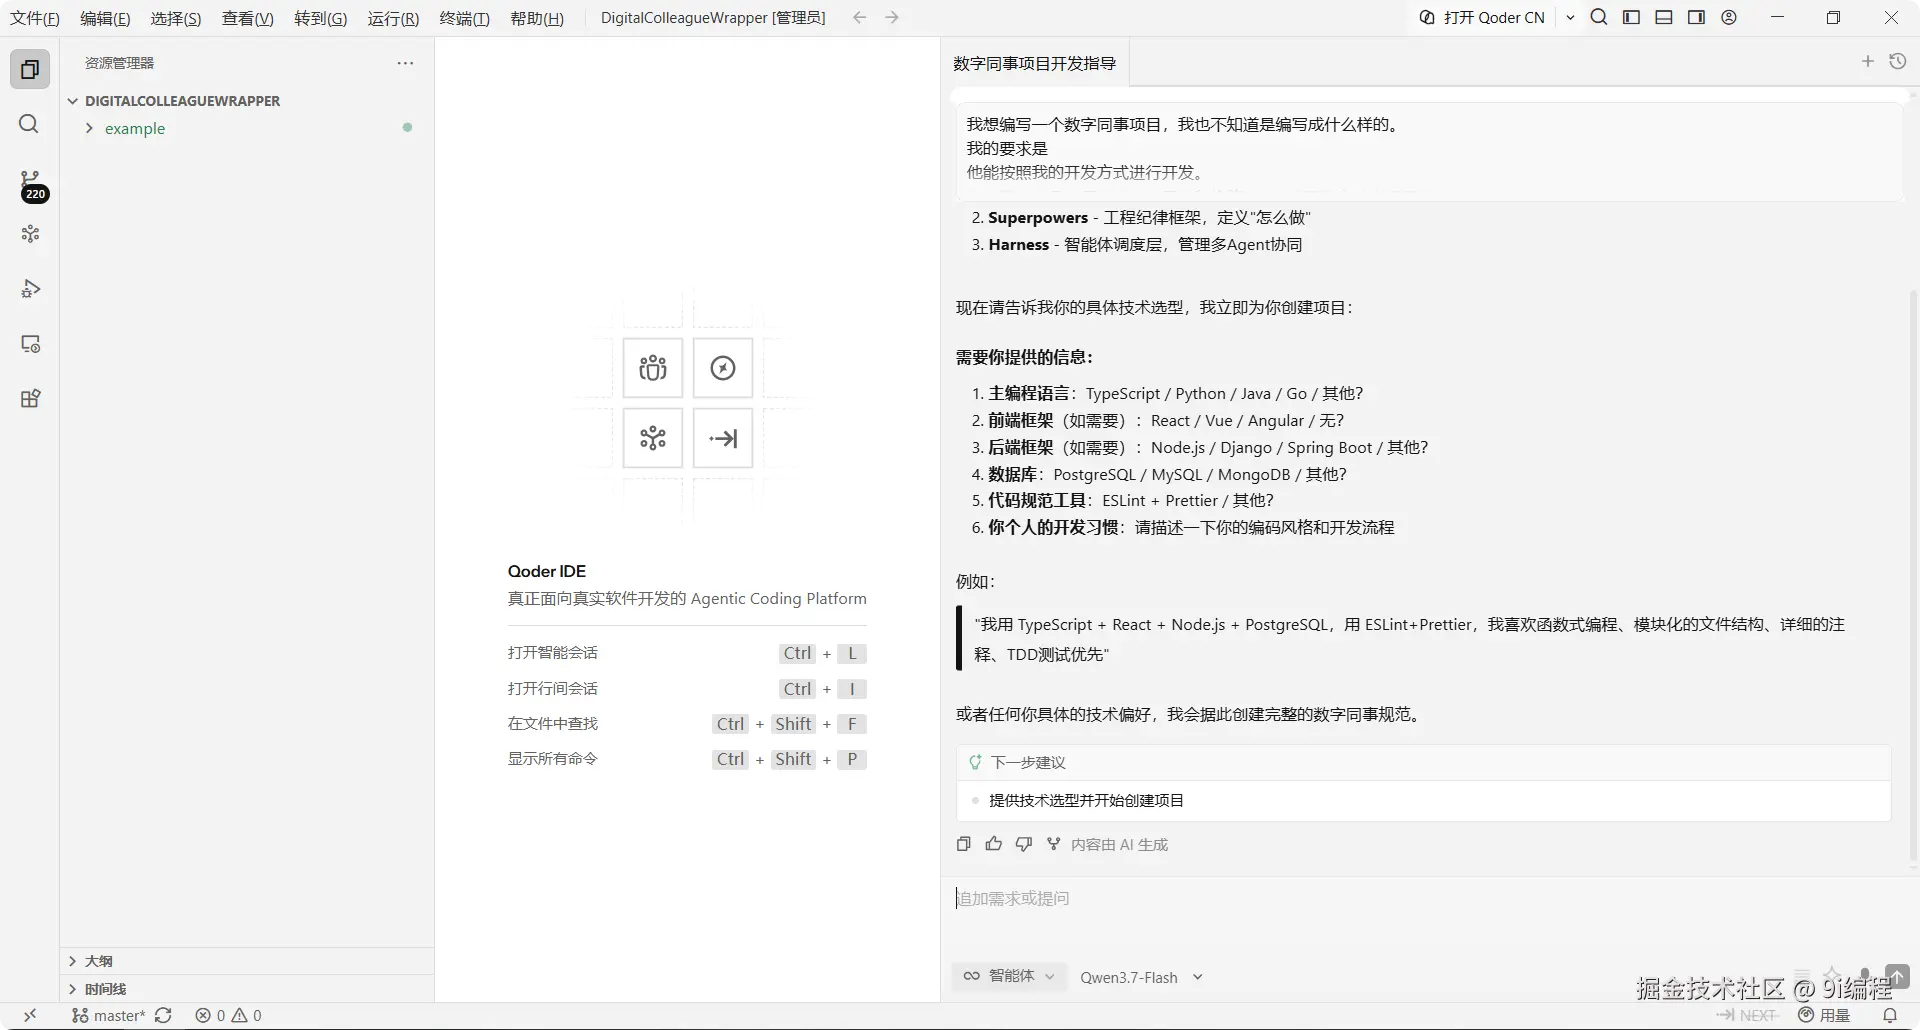Click the nodes cluster icon in welcome grid
This screenshot has height=1030, width=1920.
653,438
